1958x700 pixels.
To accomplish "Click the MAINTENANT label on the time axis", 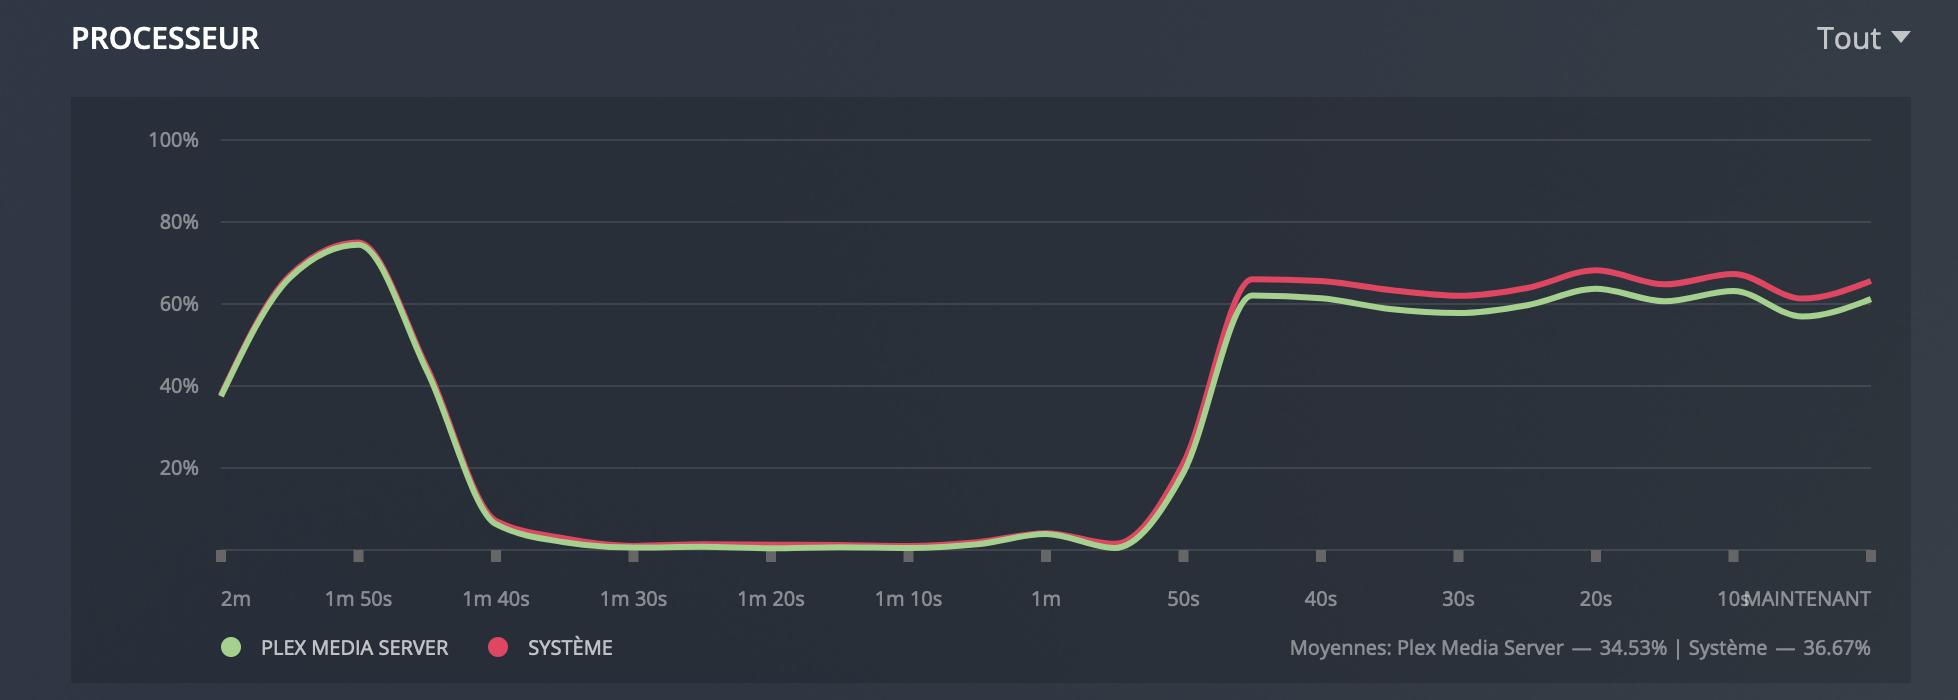I will point(1808,599).
